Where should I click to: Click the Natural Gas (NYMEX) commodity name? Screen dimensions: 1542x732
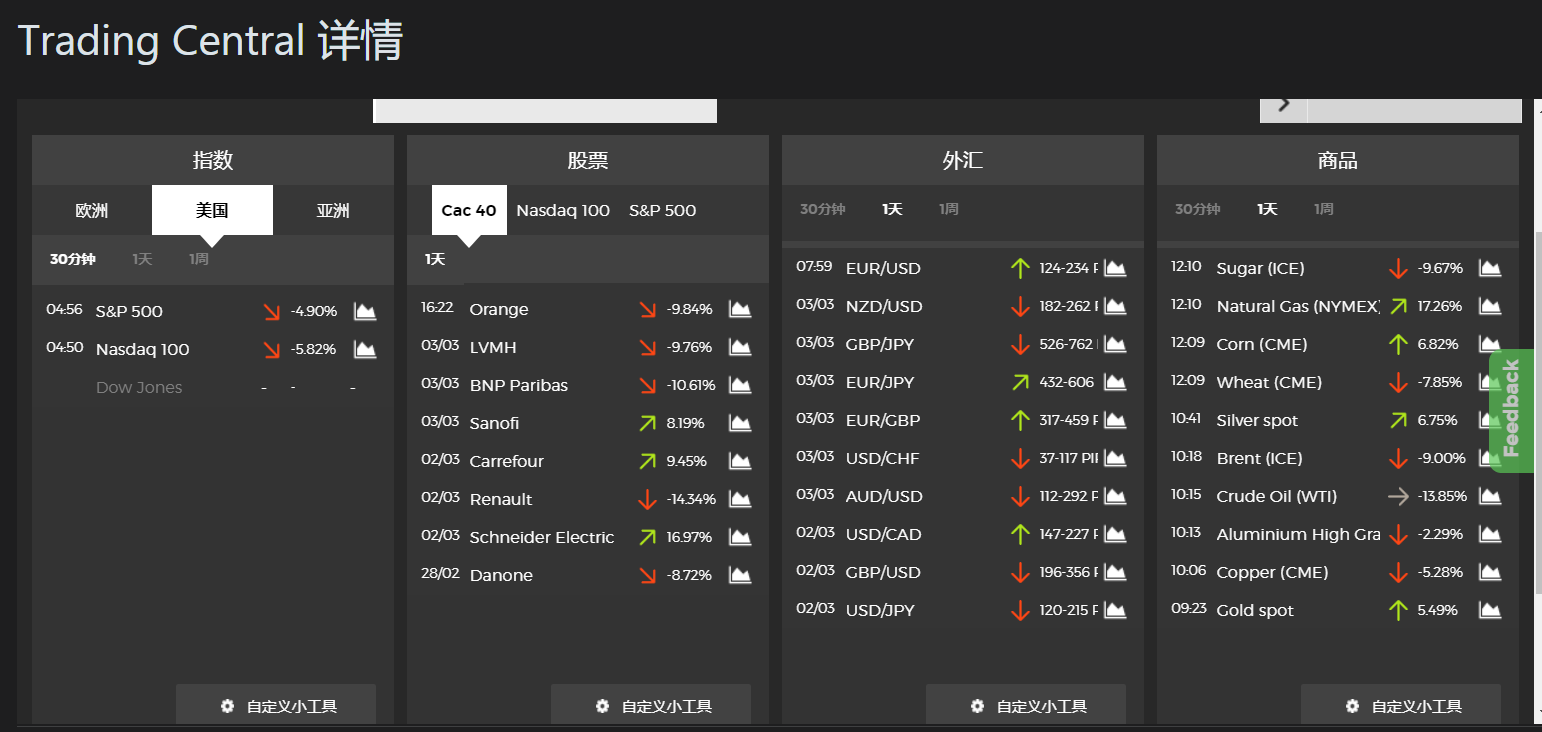coord(1298,306)
